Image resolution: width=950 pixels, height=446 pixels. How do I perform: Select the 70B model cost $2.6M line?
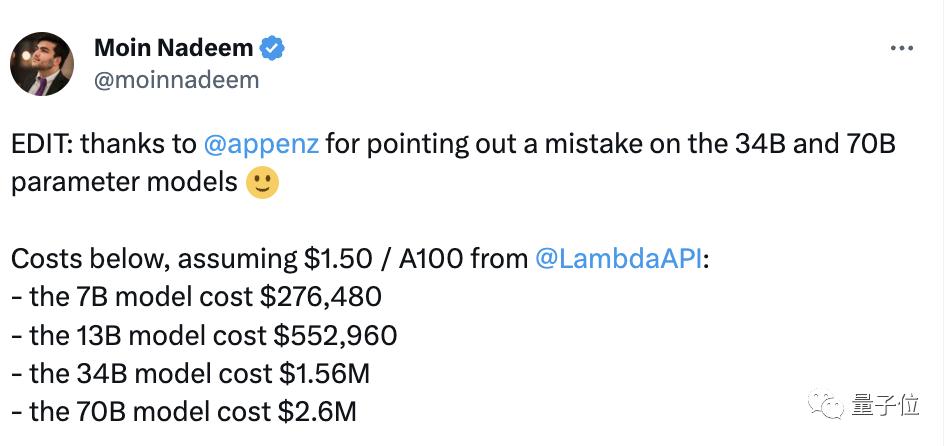184,412
